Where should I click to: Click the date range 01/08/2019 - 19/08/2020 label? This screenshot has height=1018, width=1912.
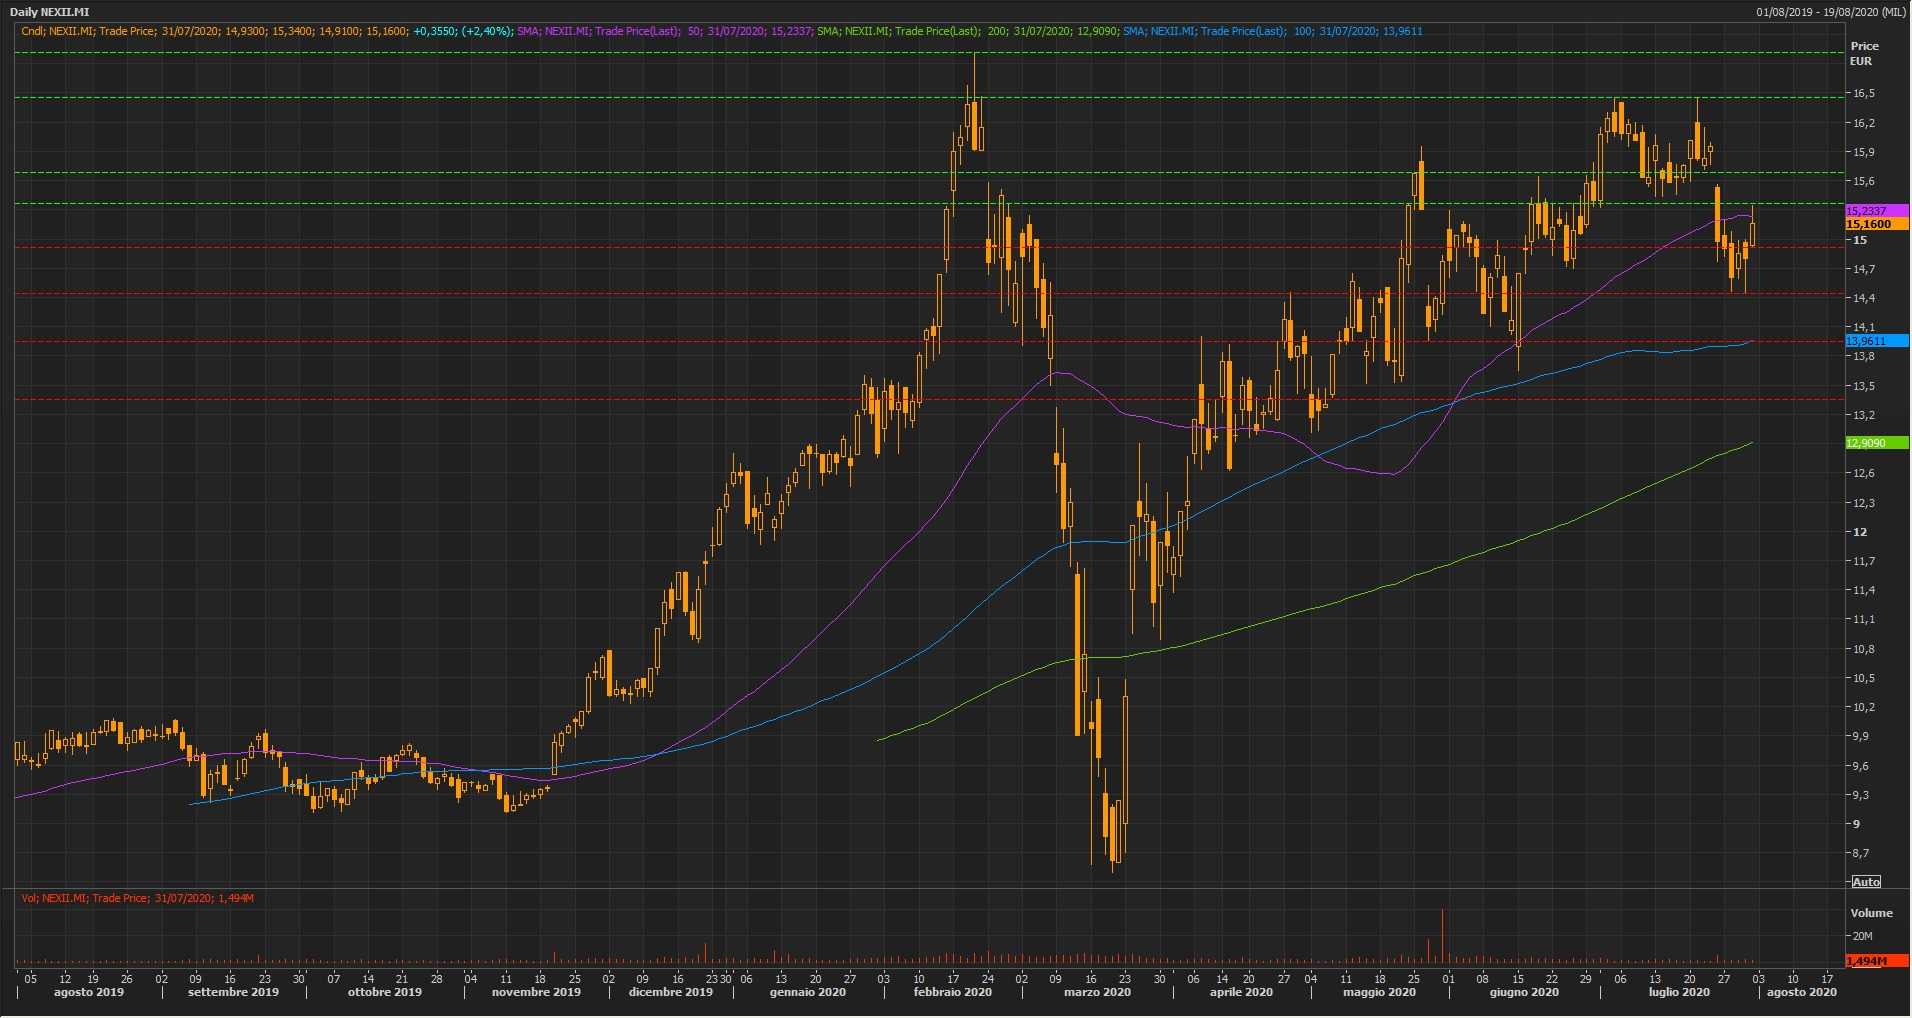tap(1831, 12)
